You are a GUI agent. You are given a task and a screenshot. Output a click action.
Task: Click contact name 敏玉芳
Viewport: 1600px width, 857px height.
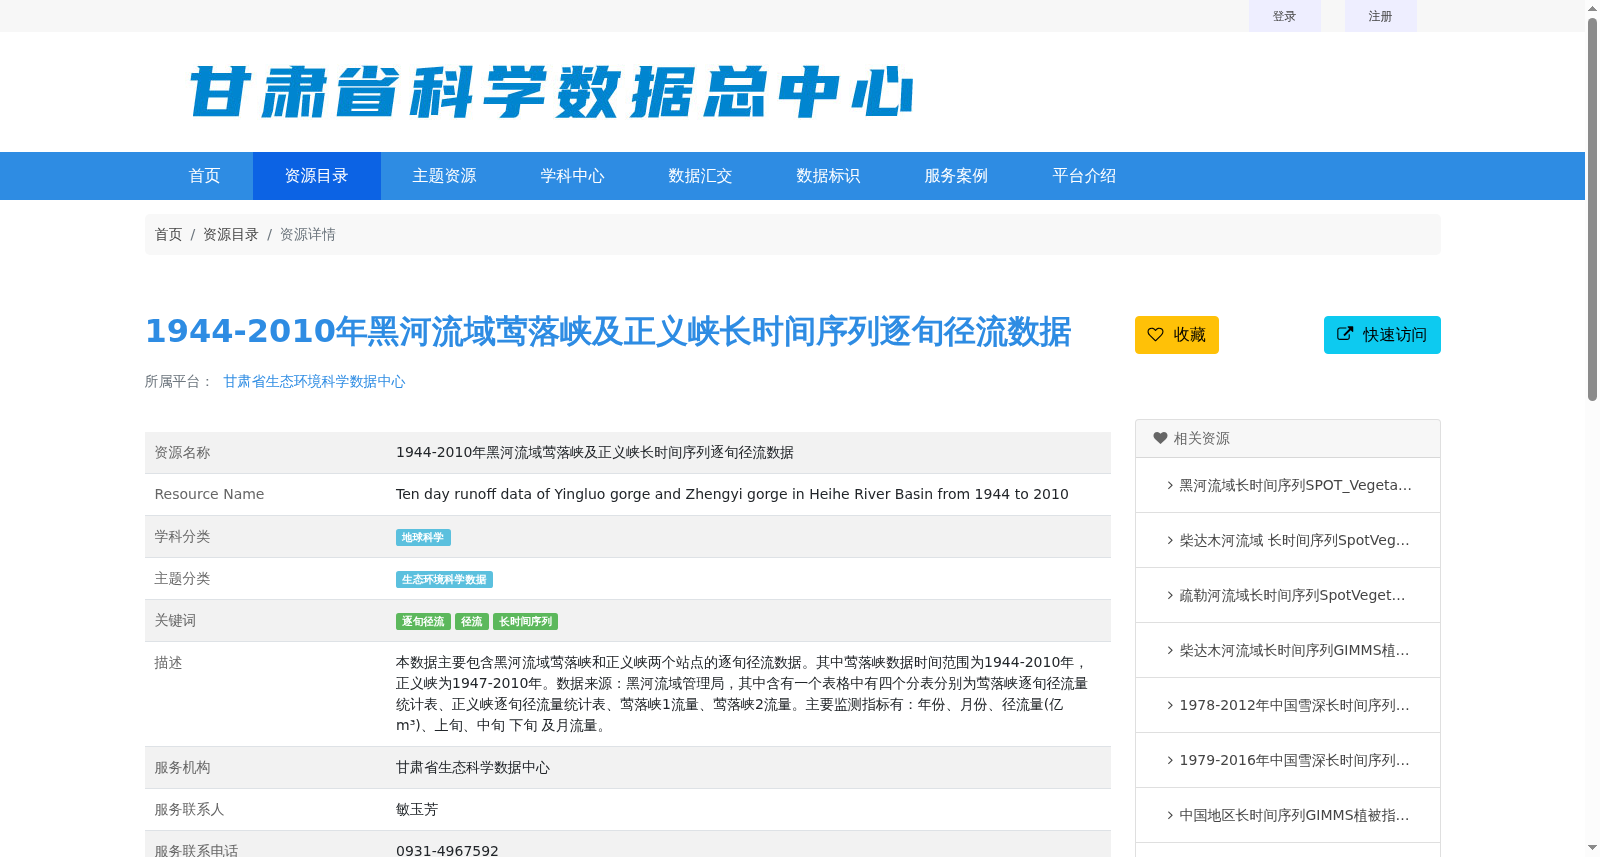coord(417,809)
